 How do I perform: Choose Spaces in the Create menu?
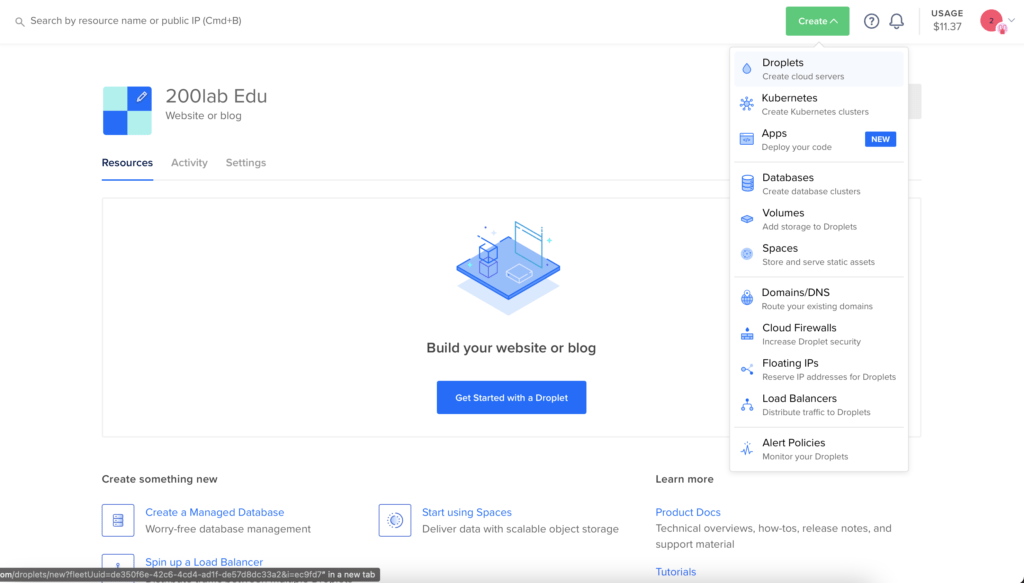819,254
